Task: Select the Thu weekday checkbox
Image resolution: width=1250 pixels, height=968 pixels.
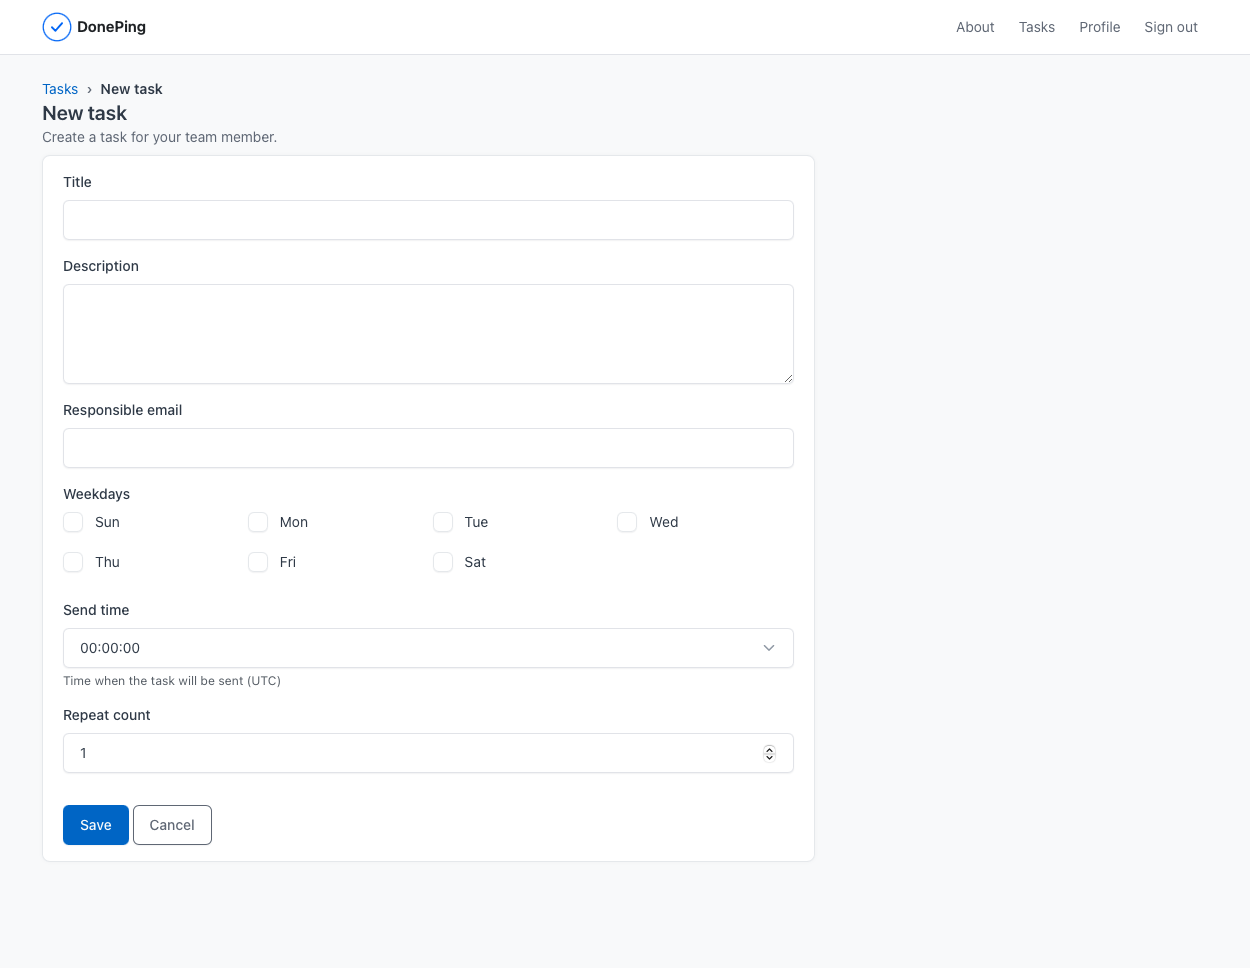Action: point(73,562)
